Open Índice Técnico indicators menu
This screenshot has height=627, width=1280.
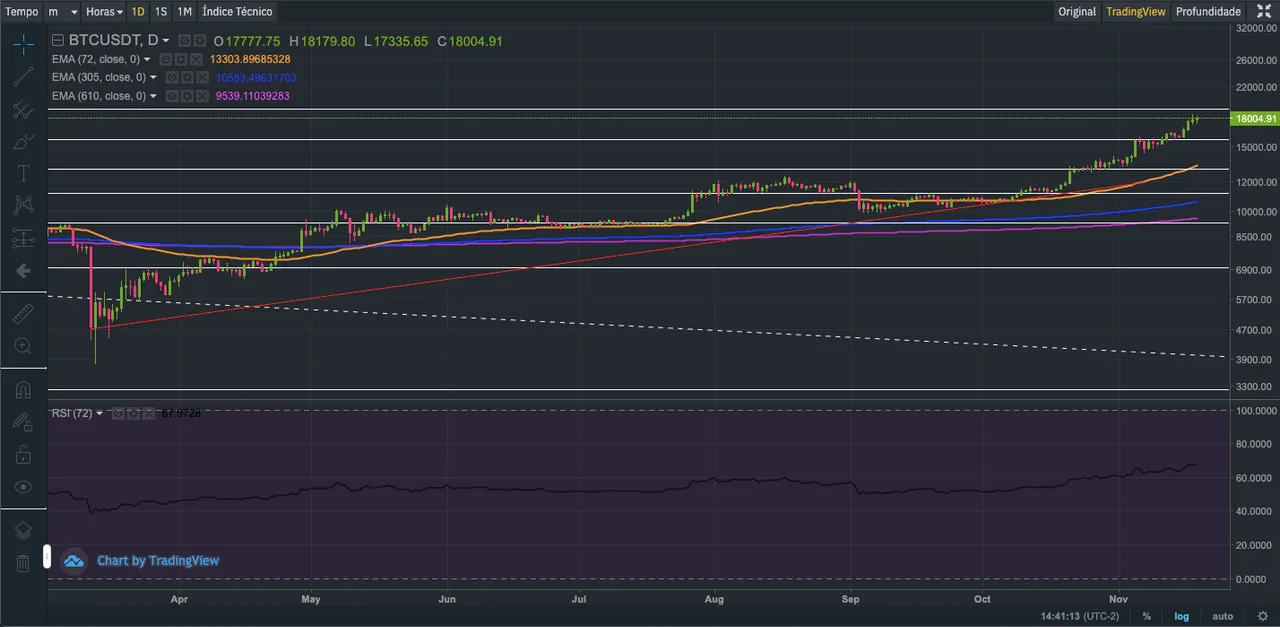[x=237, y=12]
